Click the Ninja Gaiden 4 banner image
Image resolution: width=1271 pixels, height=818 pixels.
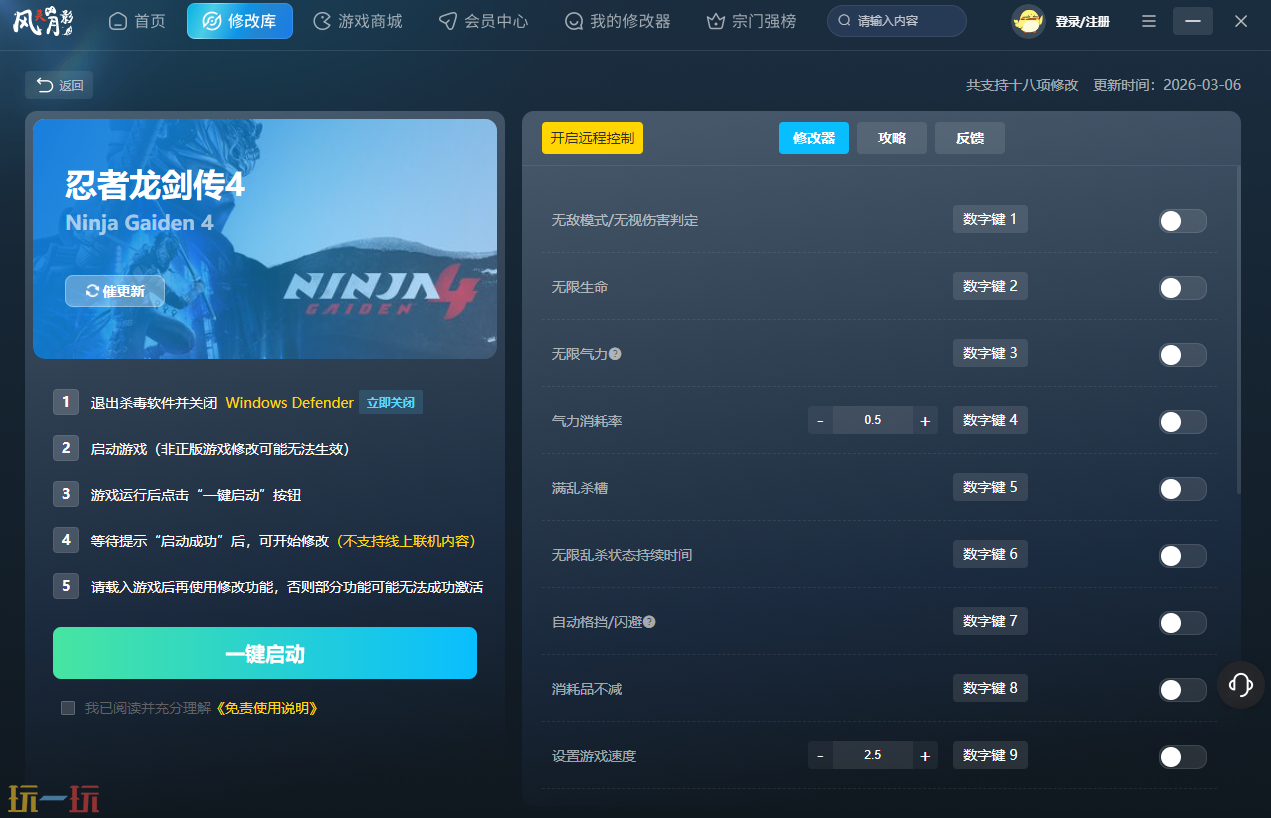point(265,238)
